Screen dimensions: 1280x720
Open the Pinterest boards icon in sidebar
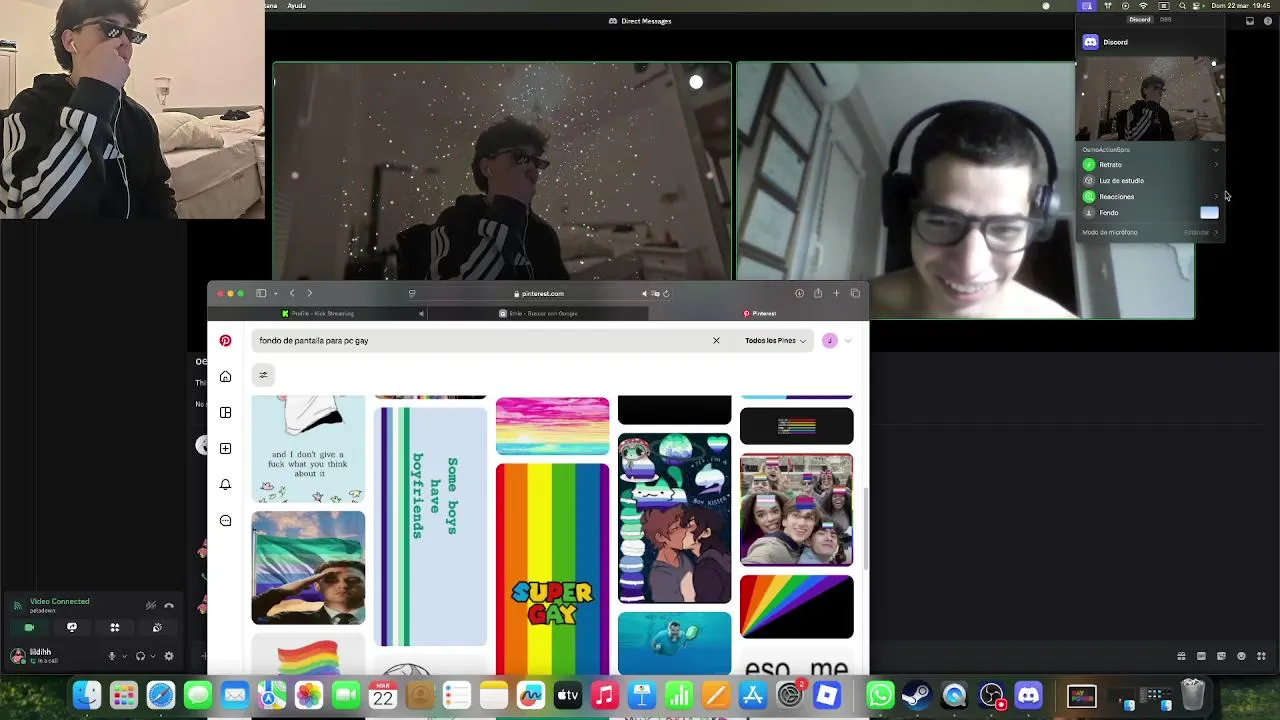click(225, 413)
